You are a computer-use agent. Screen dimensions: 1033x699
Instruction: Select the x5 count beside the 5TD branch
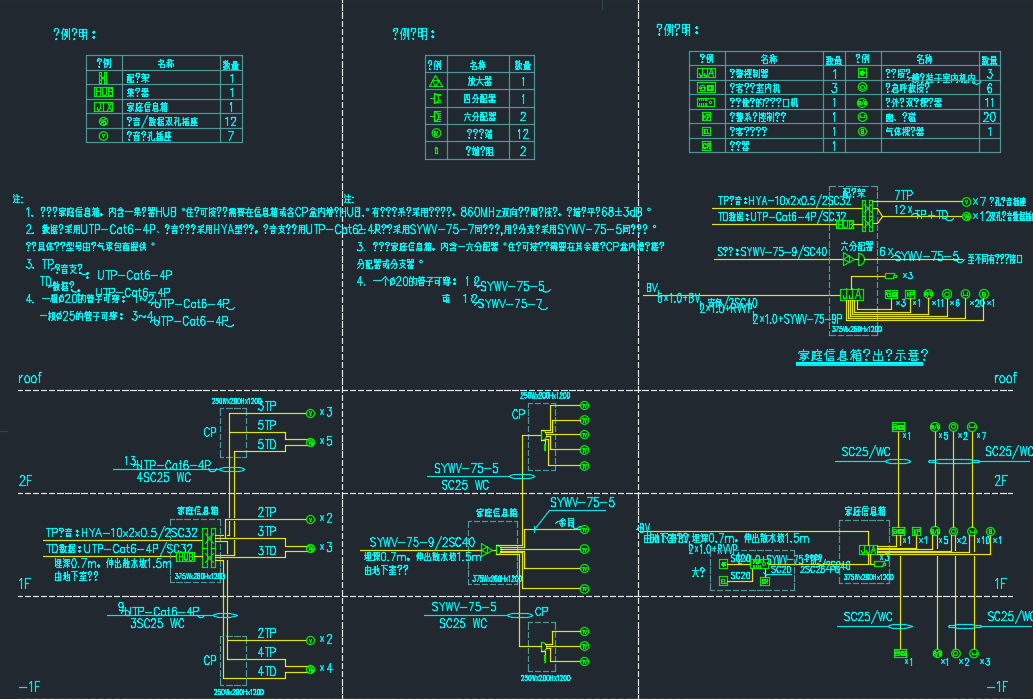pos(326,441)
